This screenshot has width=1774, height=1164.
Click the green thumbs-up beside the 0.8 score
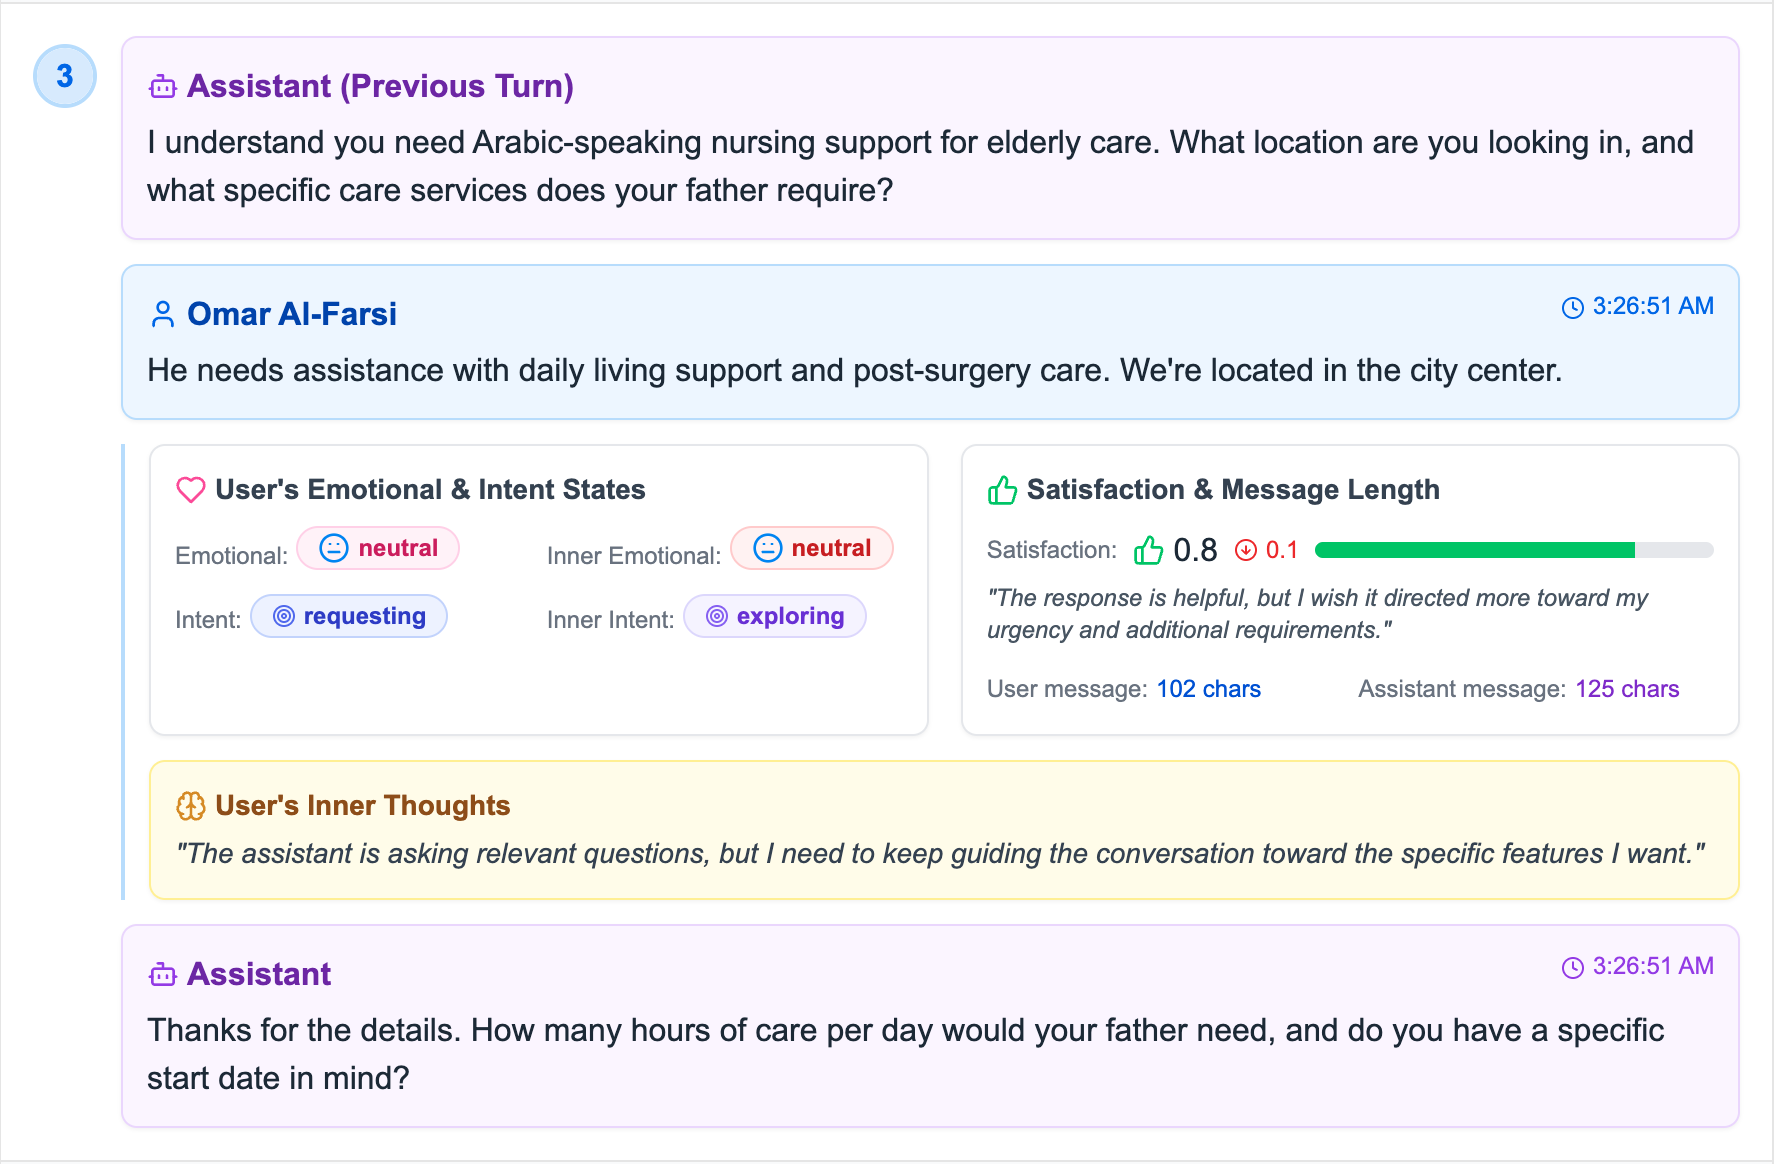[1148, 550]
